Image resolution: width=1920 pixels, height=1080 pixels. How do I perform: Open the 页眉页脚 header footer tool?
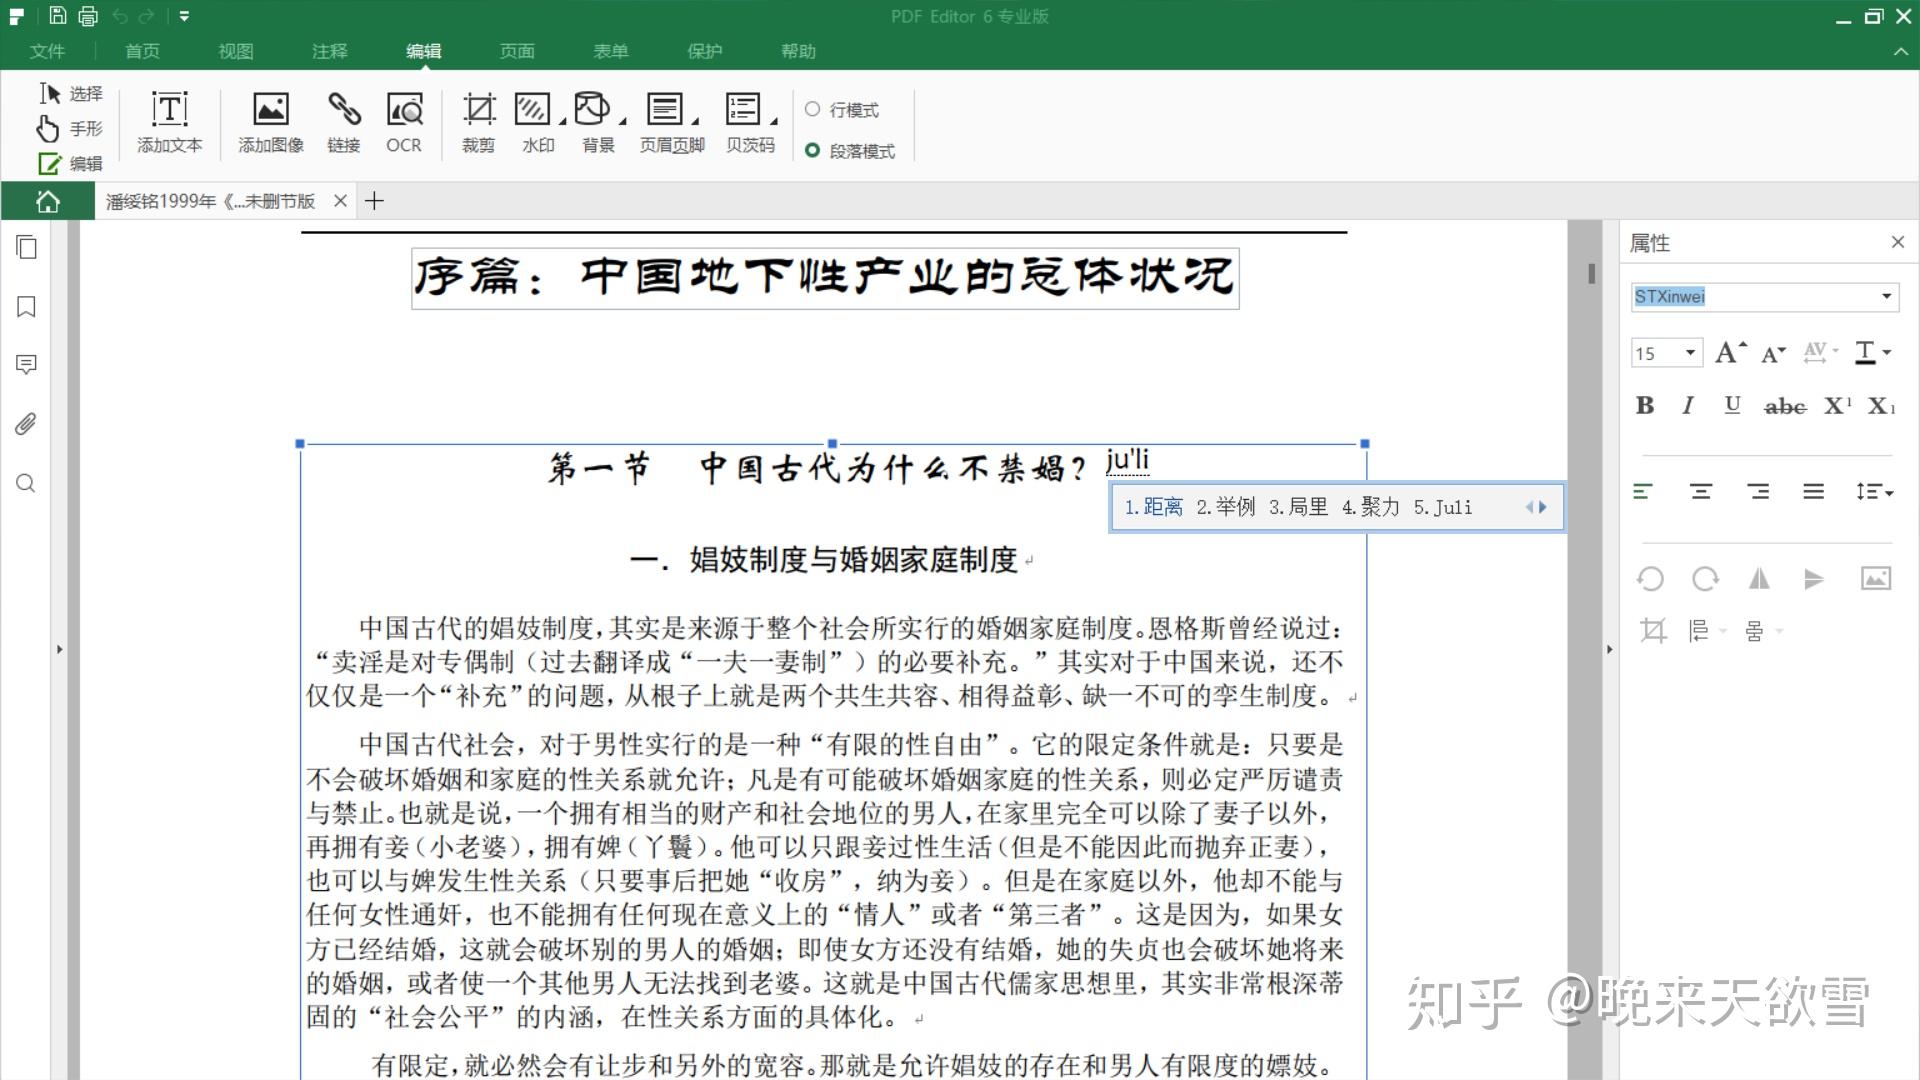672,122
